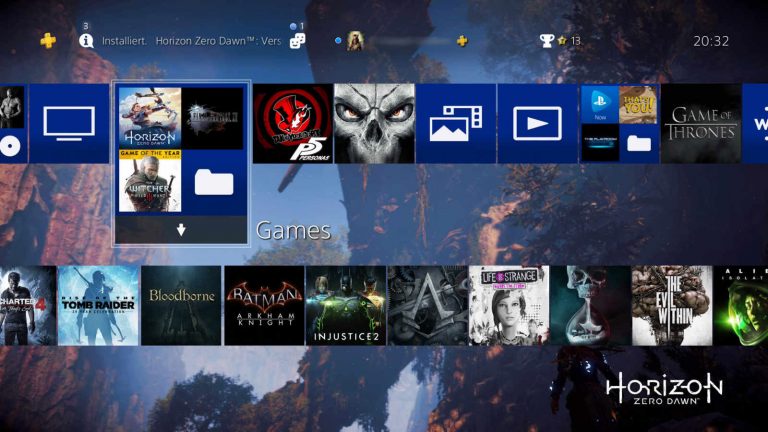
Task: Select Rise of the Tomb Raider
Action: pos(98,305)
